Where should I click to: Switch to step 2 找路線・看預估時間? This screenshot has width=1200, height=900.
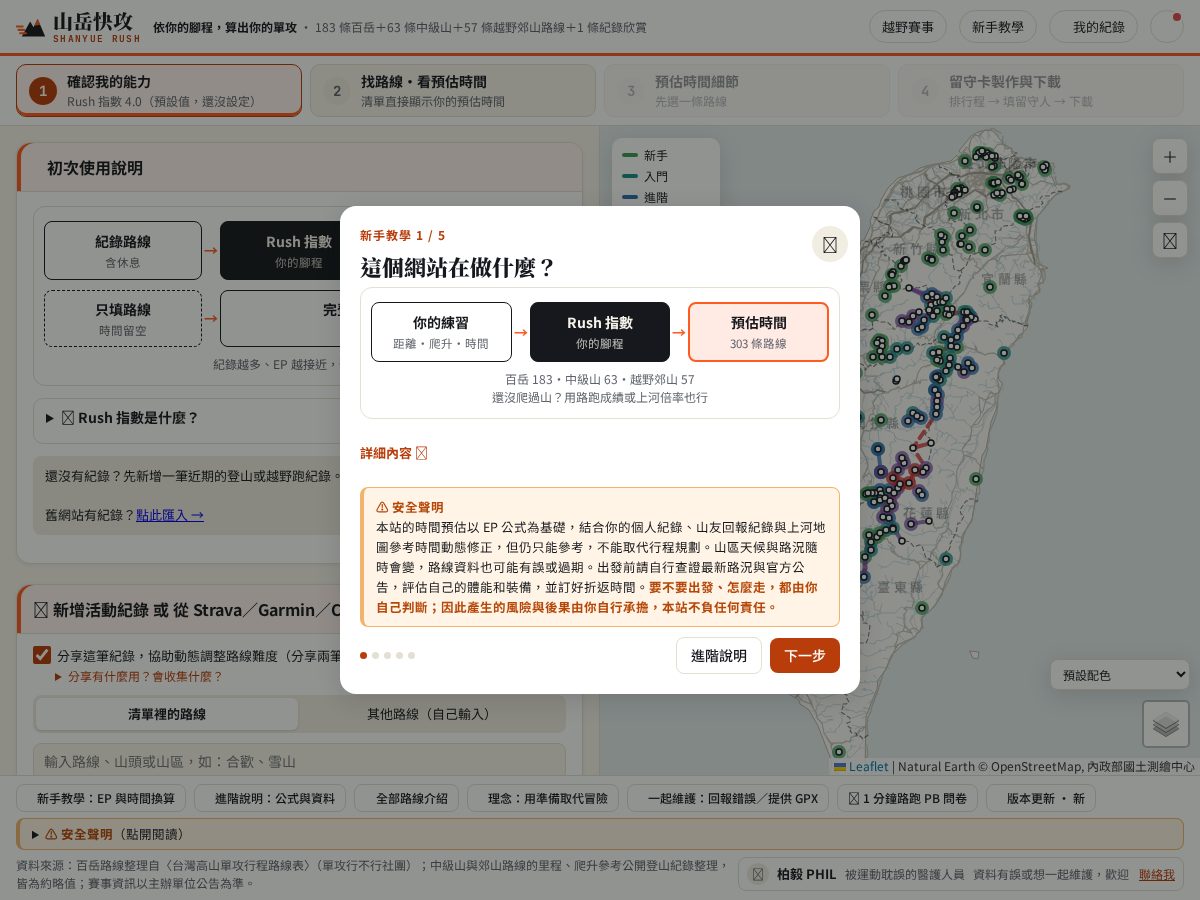(453, 91)
